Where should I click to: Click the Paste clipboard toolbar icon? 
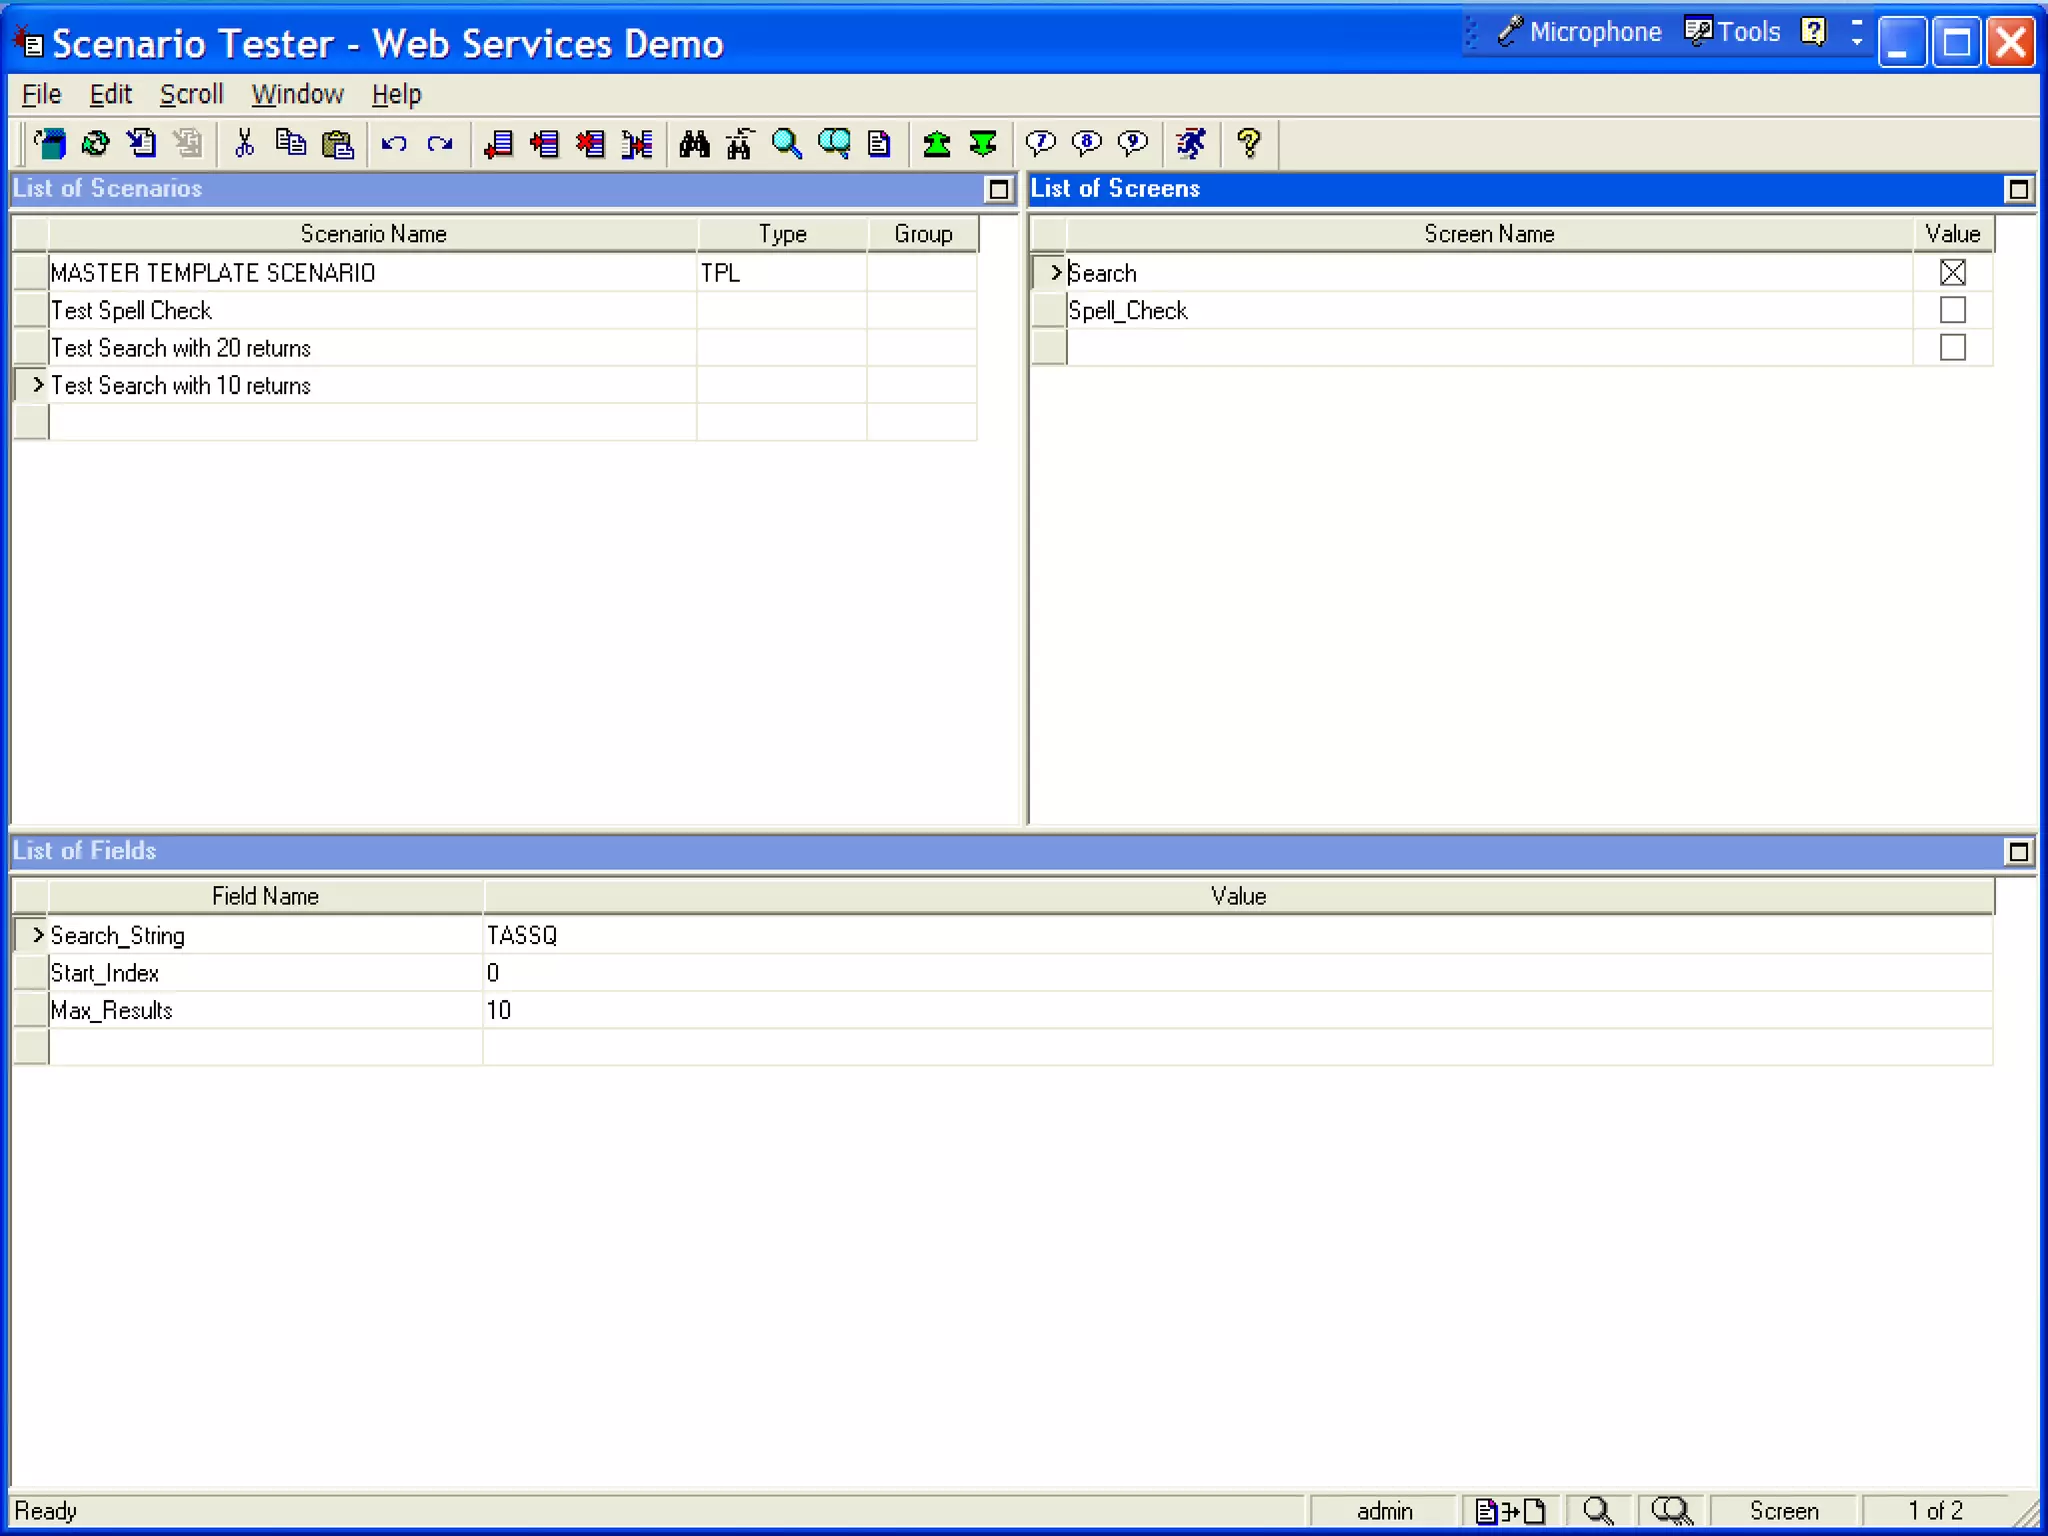point(338,144)
